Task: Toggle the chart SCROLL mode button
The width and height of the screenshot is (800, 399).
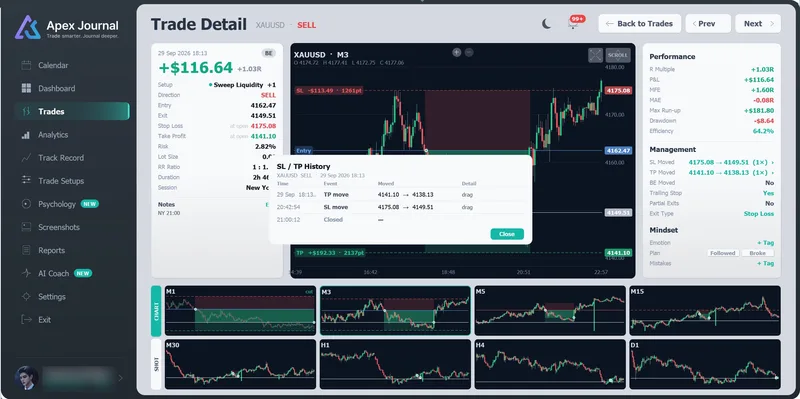Action: pos(618,55)
